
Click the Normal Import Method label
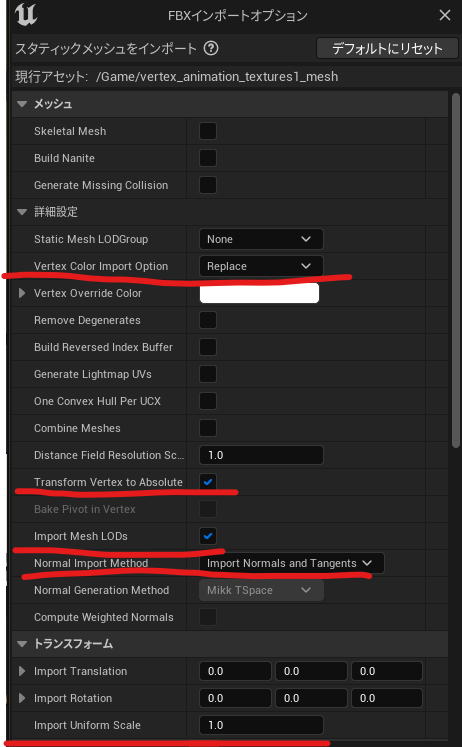tap(91, 563)
